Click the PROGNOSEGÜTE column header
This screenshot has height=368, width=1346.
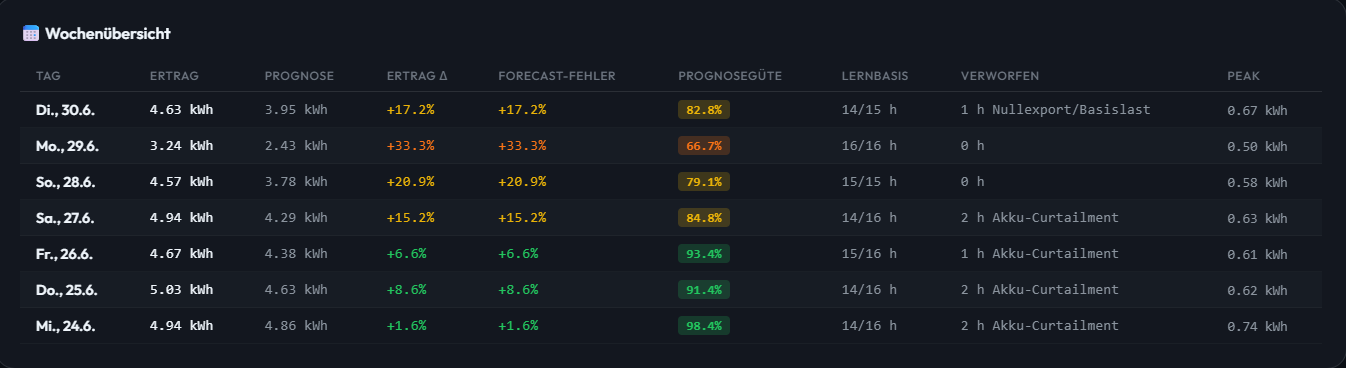(x=730, y=76)
